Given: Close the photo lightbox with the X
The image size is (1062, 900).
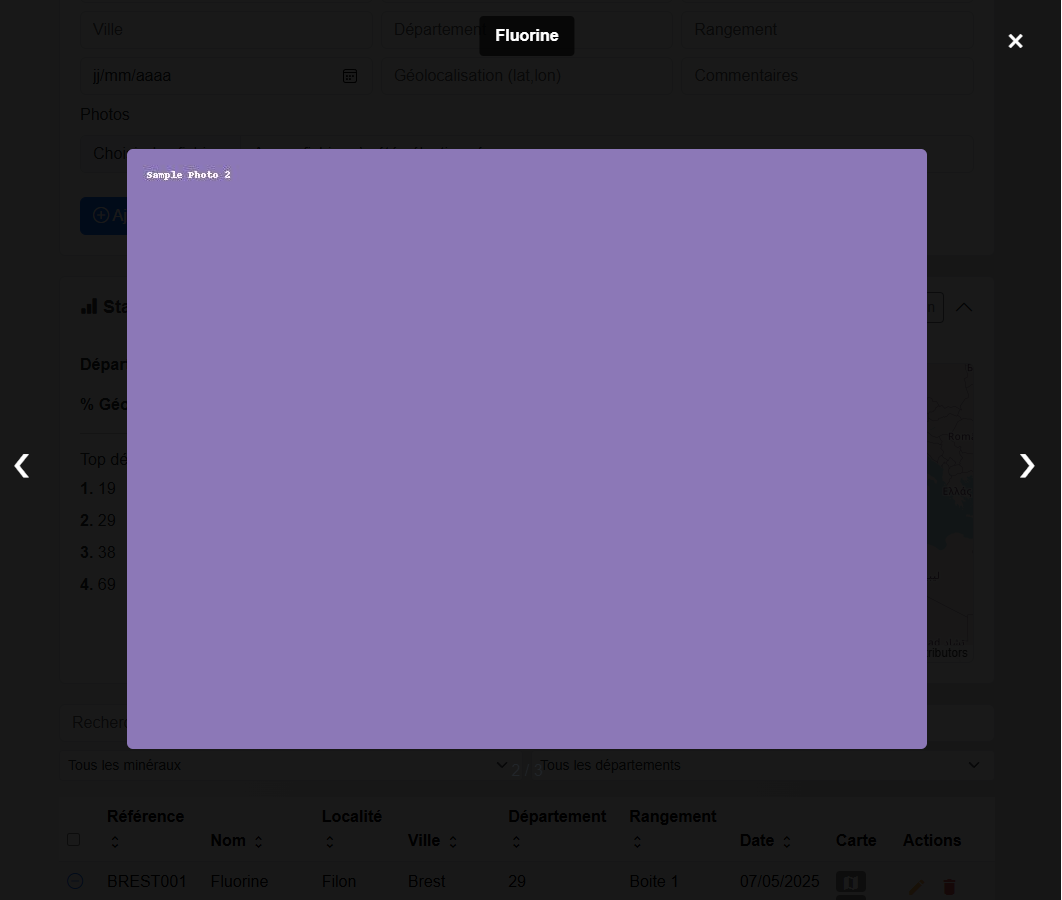Looking at the screenshot, I should (1015, 41).
